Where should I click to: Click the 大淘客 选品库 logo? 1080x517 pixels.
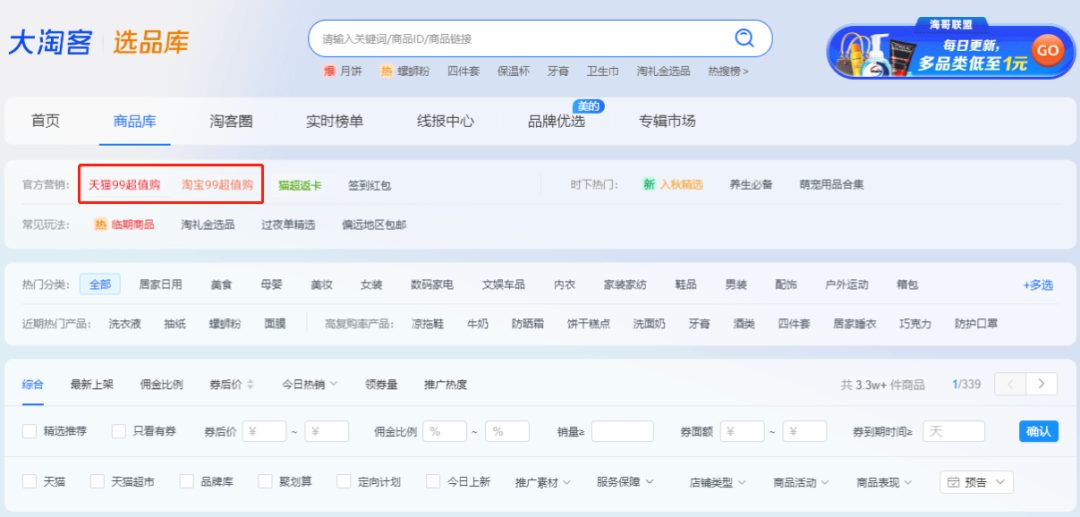pyautogui.click(x=98, y=42)
